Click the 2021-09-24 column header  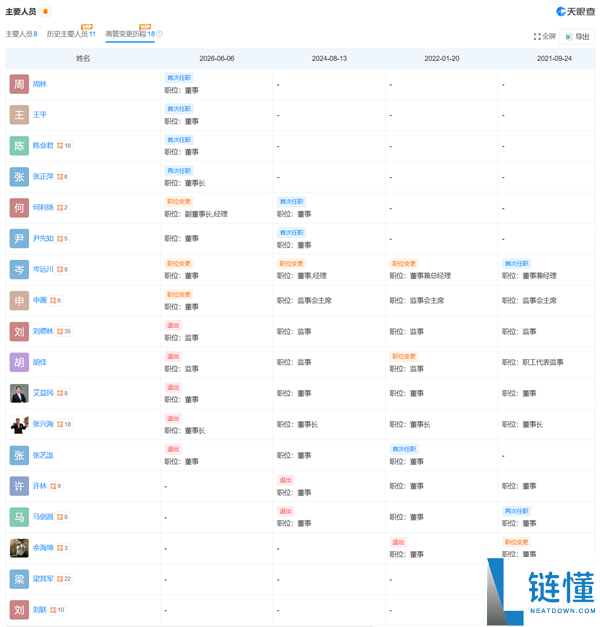[x=554, y=58]
